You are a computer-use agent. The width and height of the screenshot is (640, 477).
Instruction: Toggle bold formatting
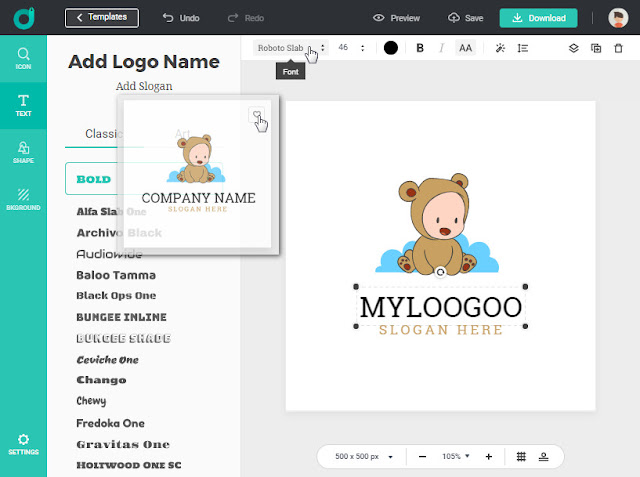[x=420, y=48]
